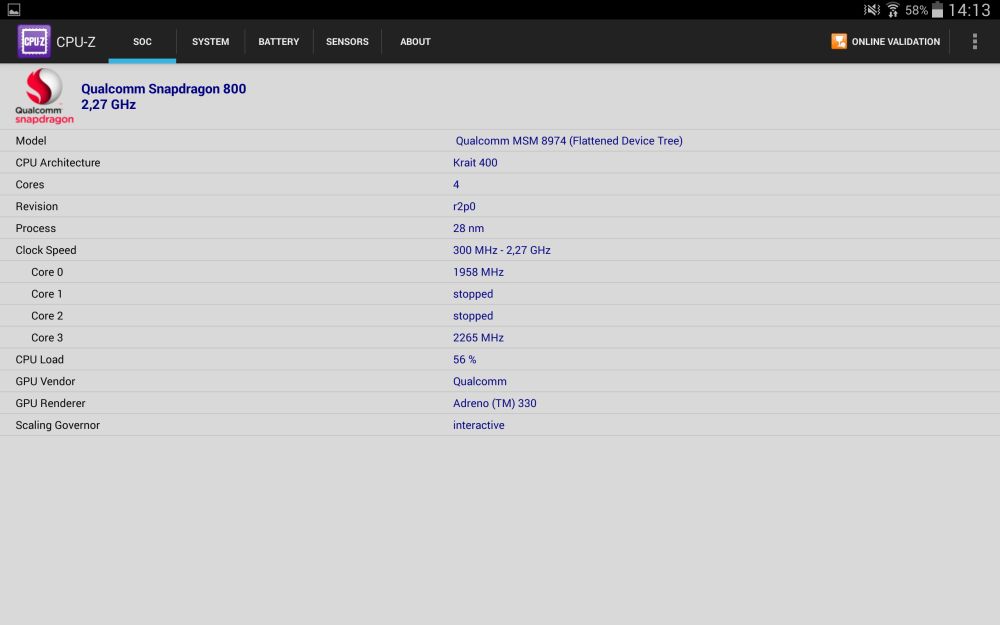This screenshot has height=625, width=1000.
Task: Tap the 14:13 clock in status bar
Action: point(969,10)
